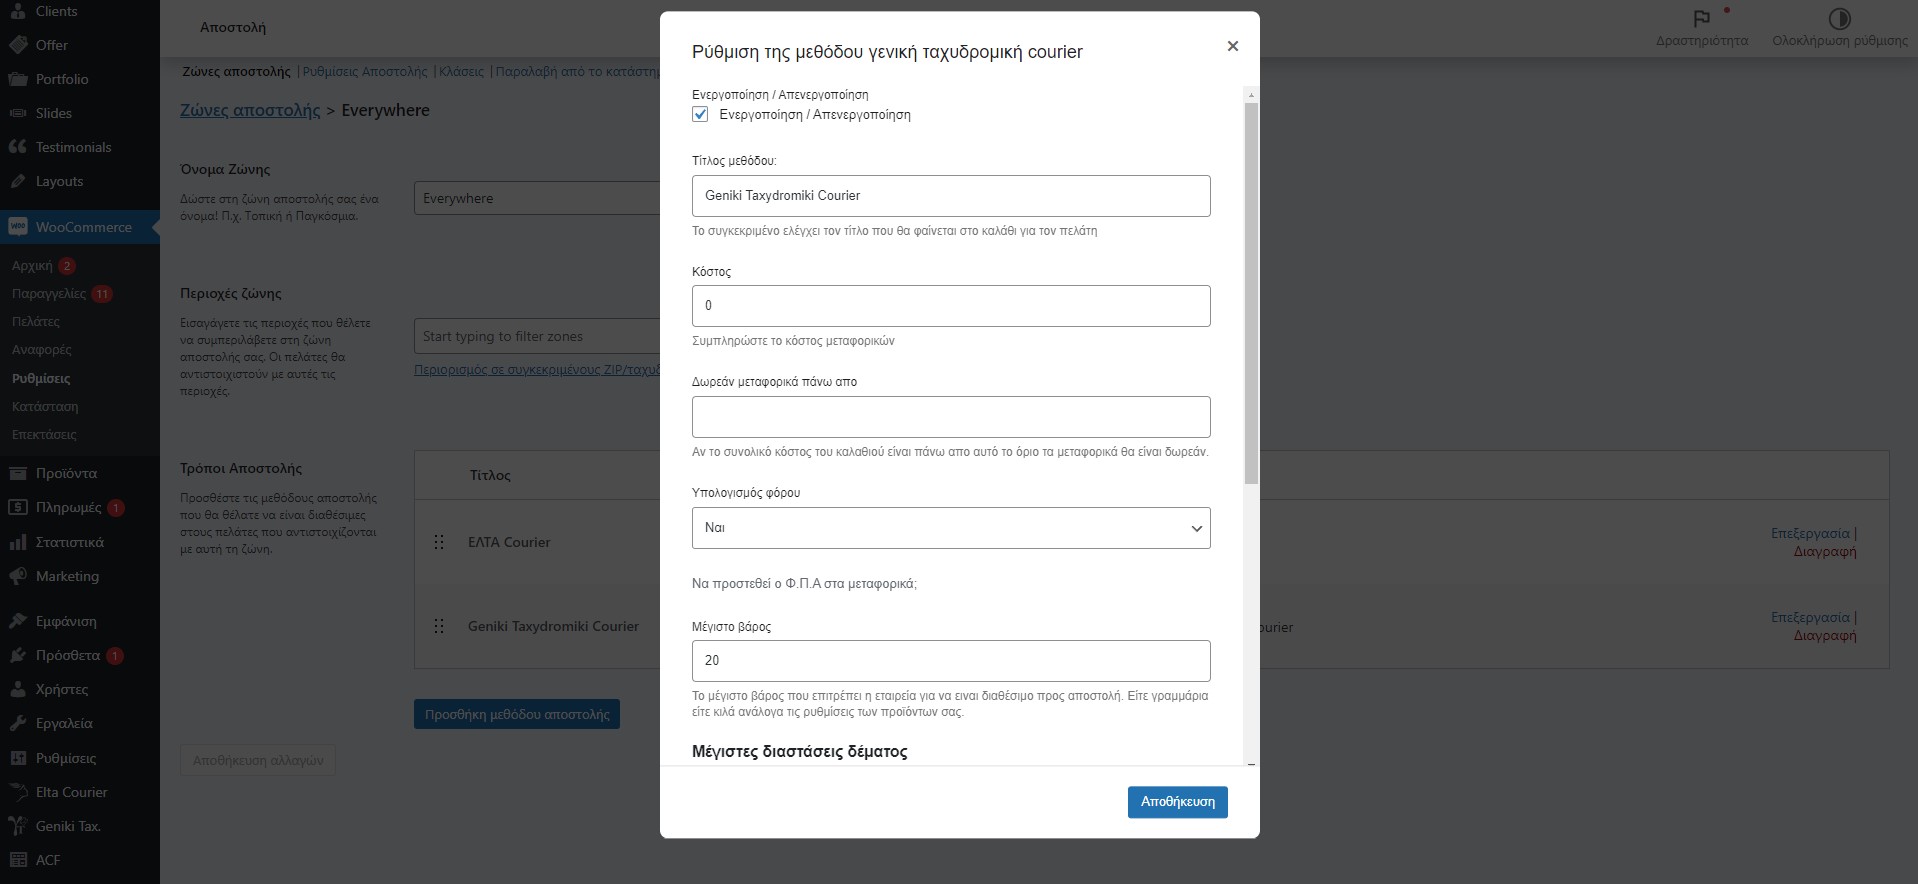Click the Κόστος input field
The height and width of the screenshot is (884, 1918).
coord(950,306)
